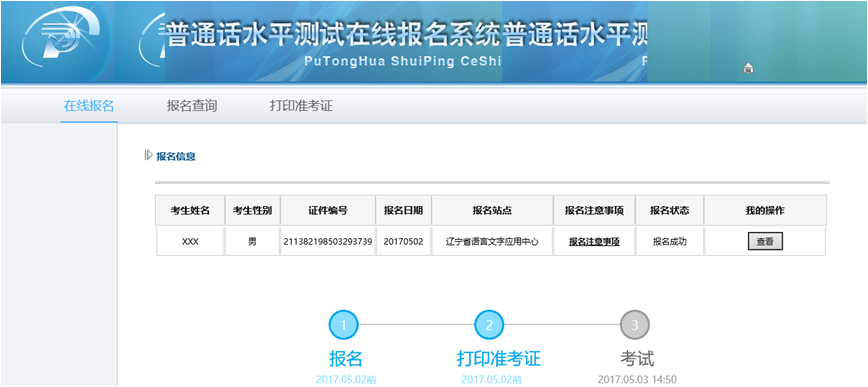Select the date cell 20170502
The image size is (868, 387).
tap(404, 241)
